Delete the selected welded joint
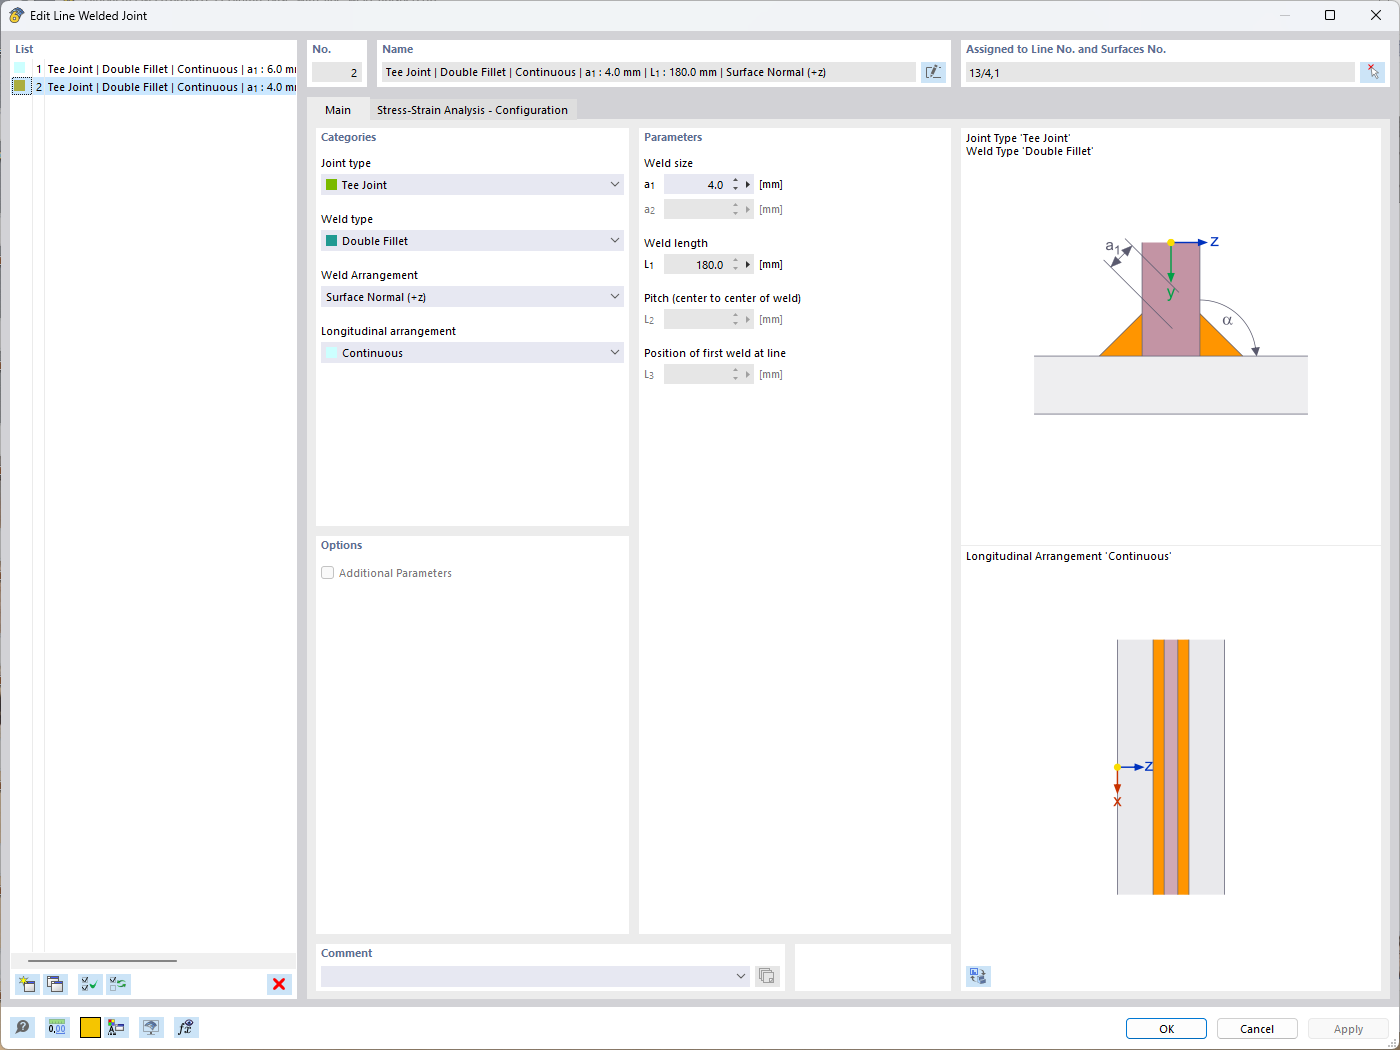 (x=279, y=984)
